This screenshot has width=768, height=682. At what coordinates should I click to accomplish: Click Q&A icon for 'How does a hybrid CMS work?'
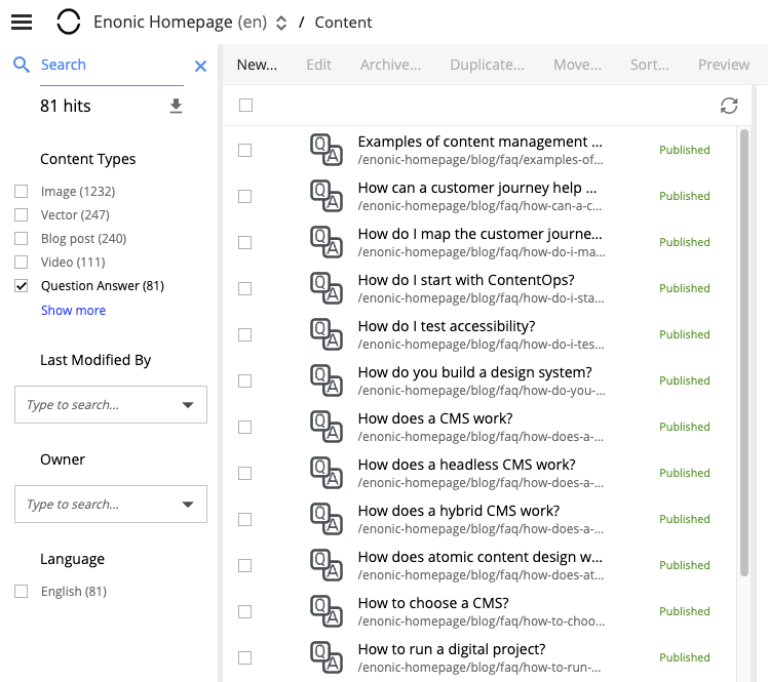click(326, 519)
